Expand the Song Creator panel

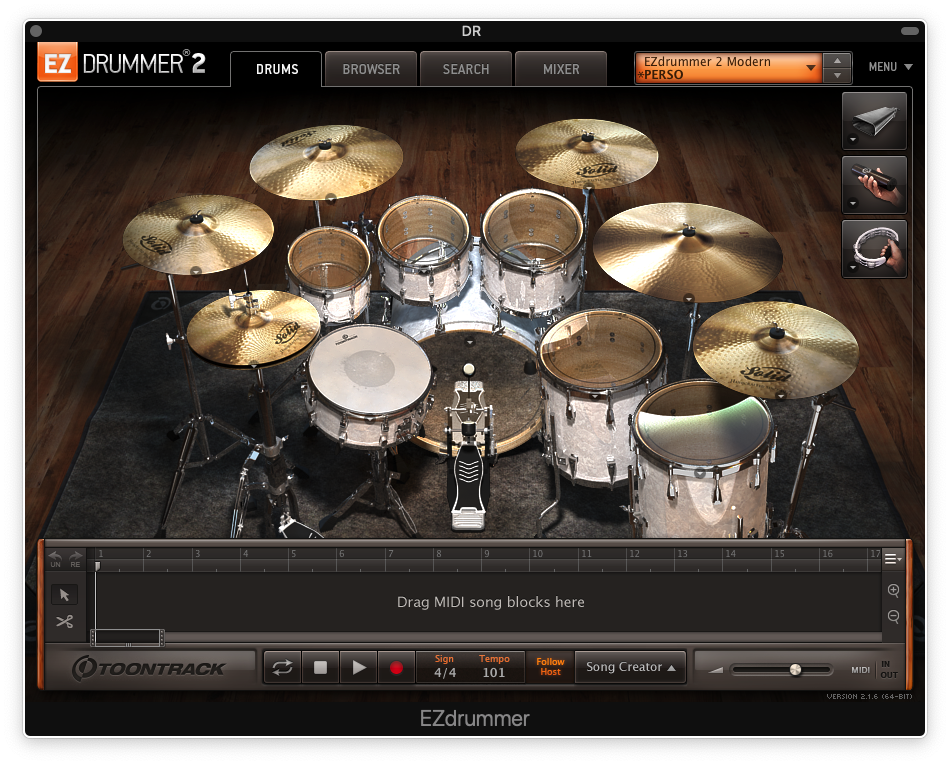[630, 667]
